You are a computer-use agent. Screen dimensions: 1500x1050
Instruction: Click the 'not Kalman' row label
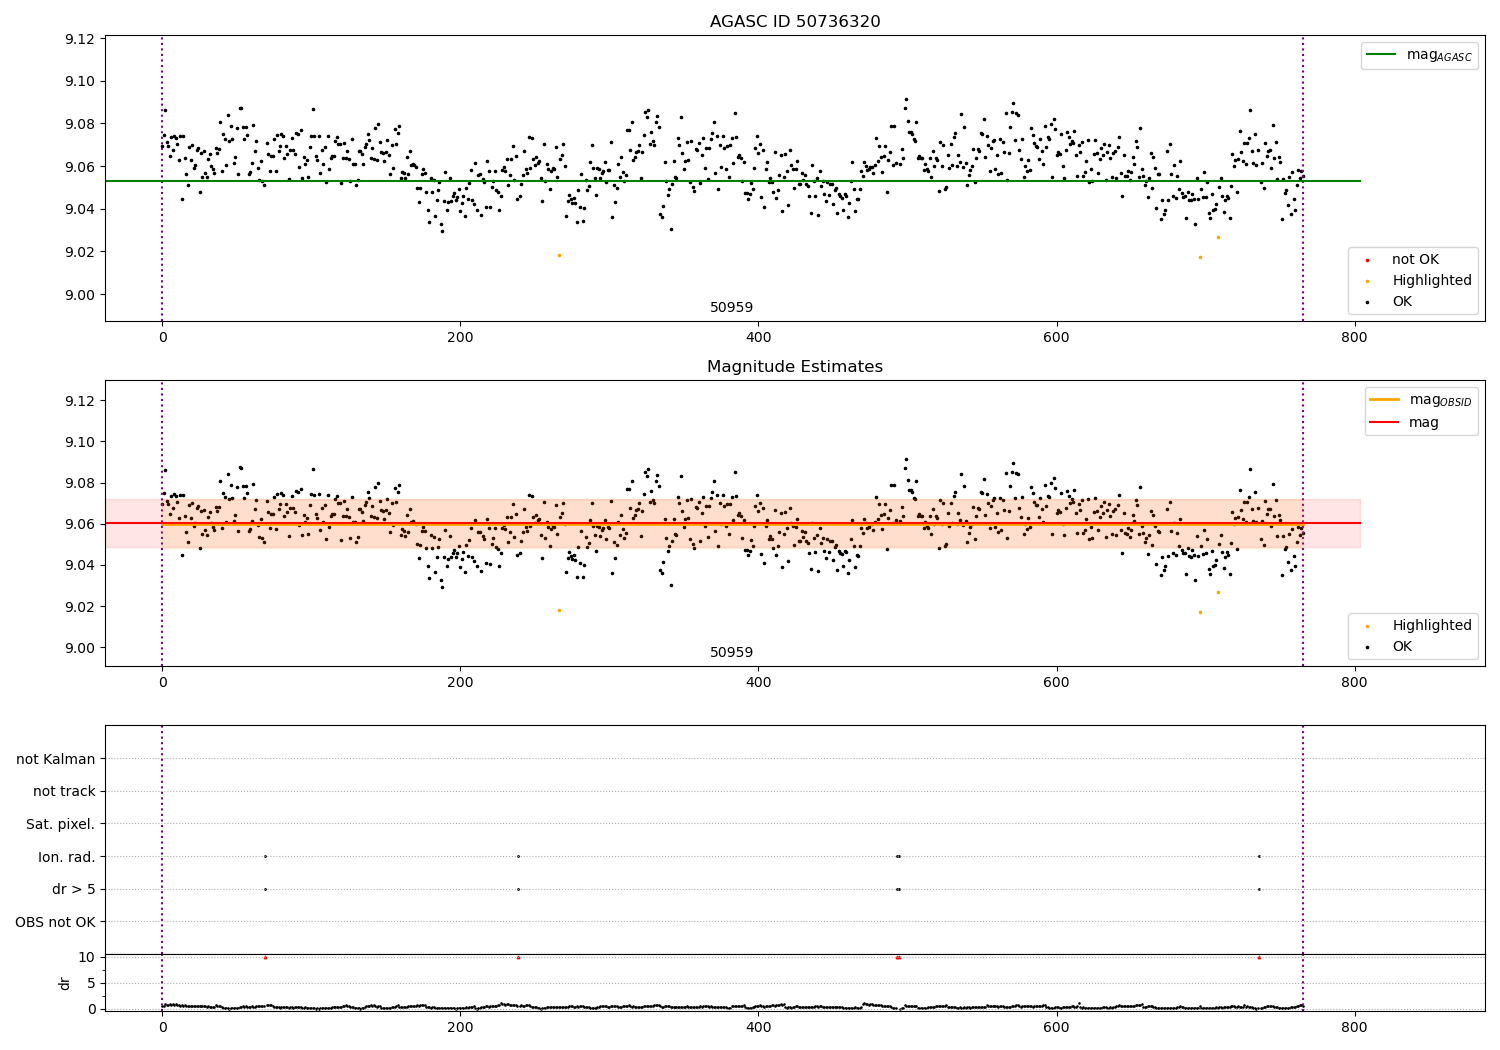tap(56, 759)
